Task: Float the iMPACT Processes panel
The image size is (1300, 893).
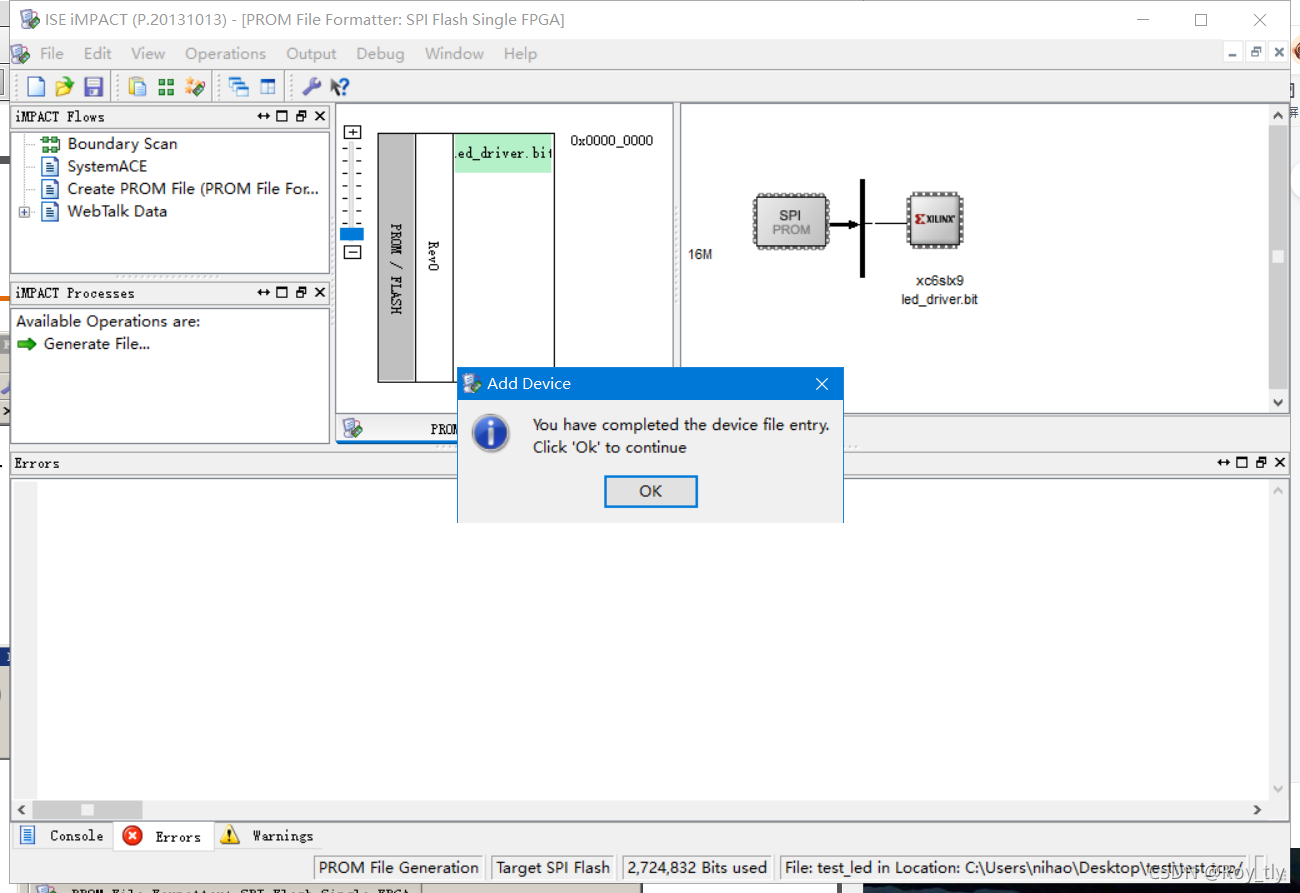Action: pos(301,292)
